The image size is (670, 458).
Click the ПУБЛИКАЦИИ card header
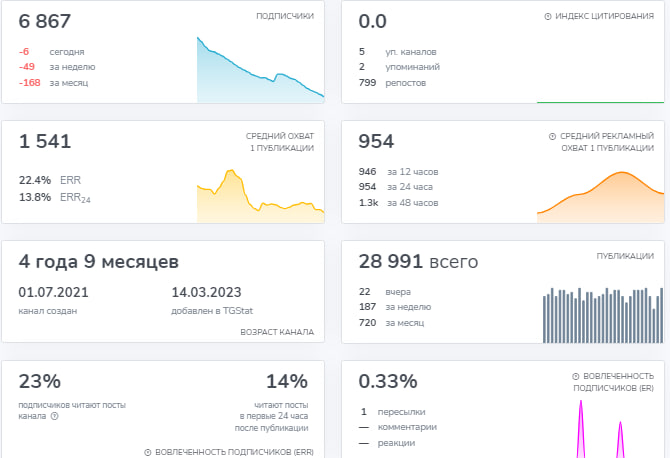click(625, 255)
